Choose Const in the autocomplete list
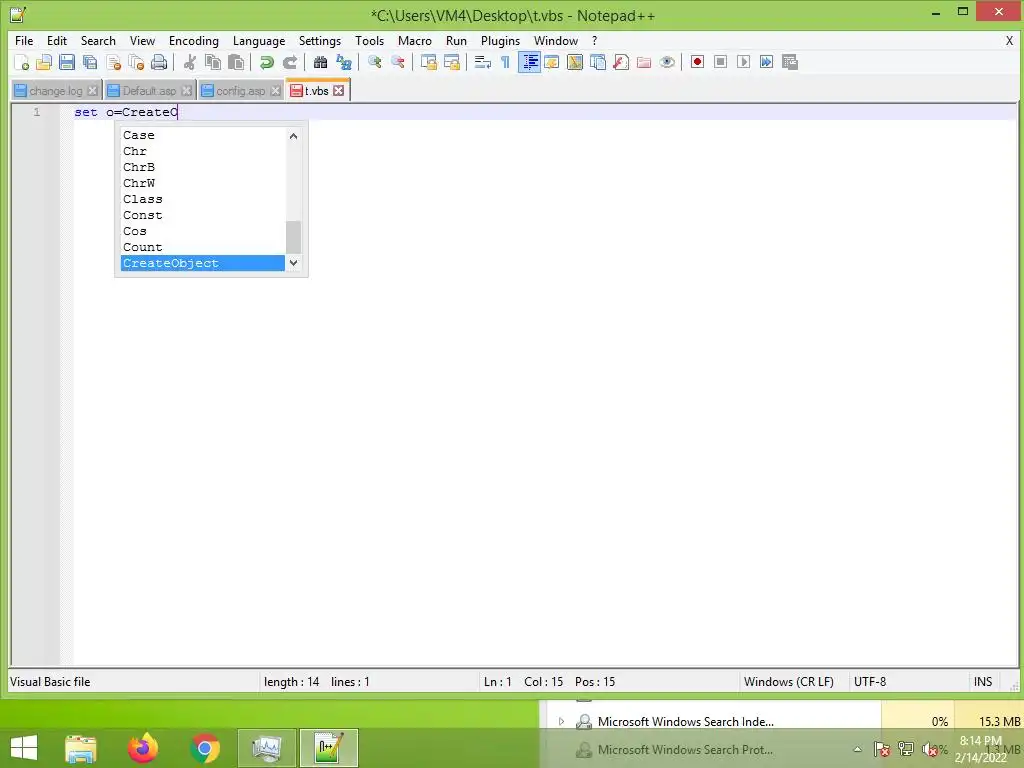1024x768 pixels. [x=203, y=215]
